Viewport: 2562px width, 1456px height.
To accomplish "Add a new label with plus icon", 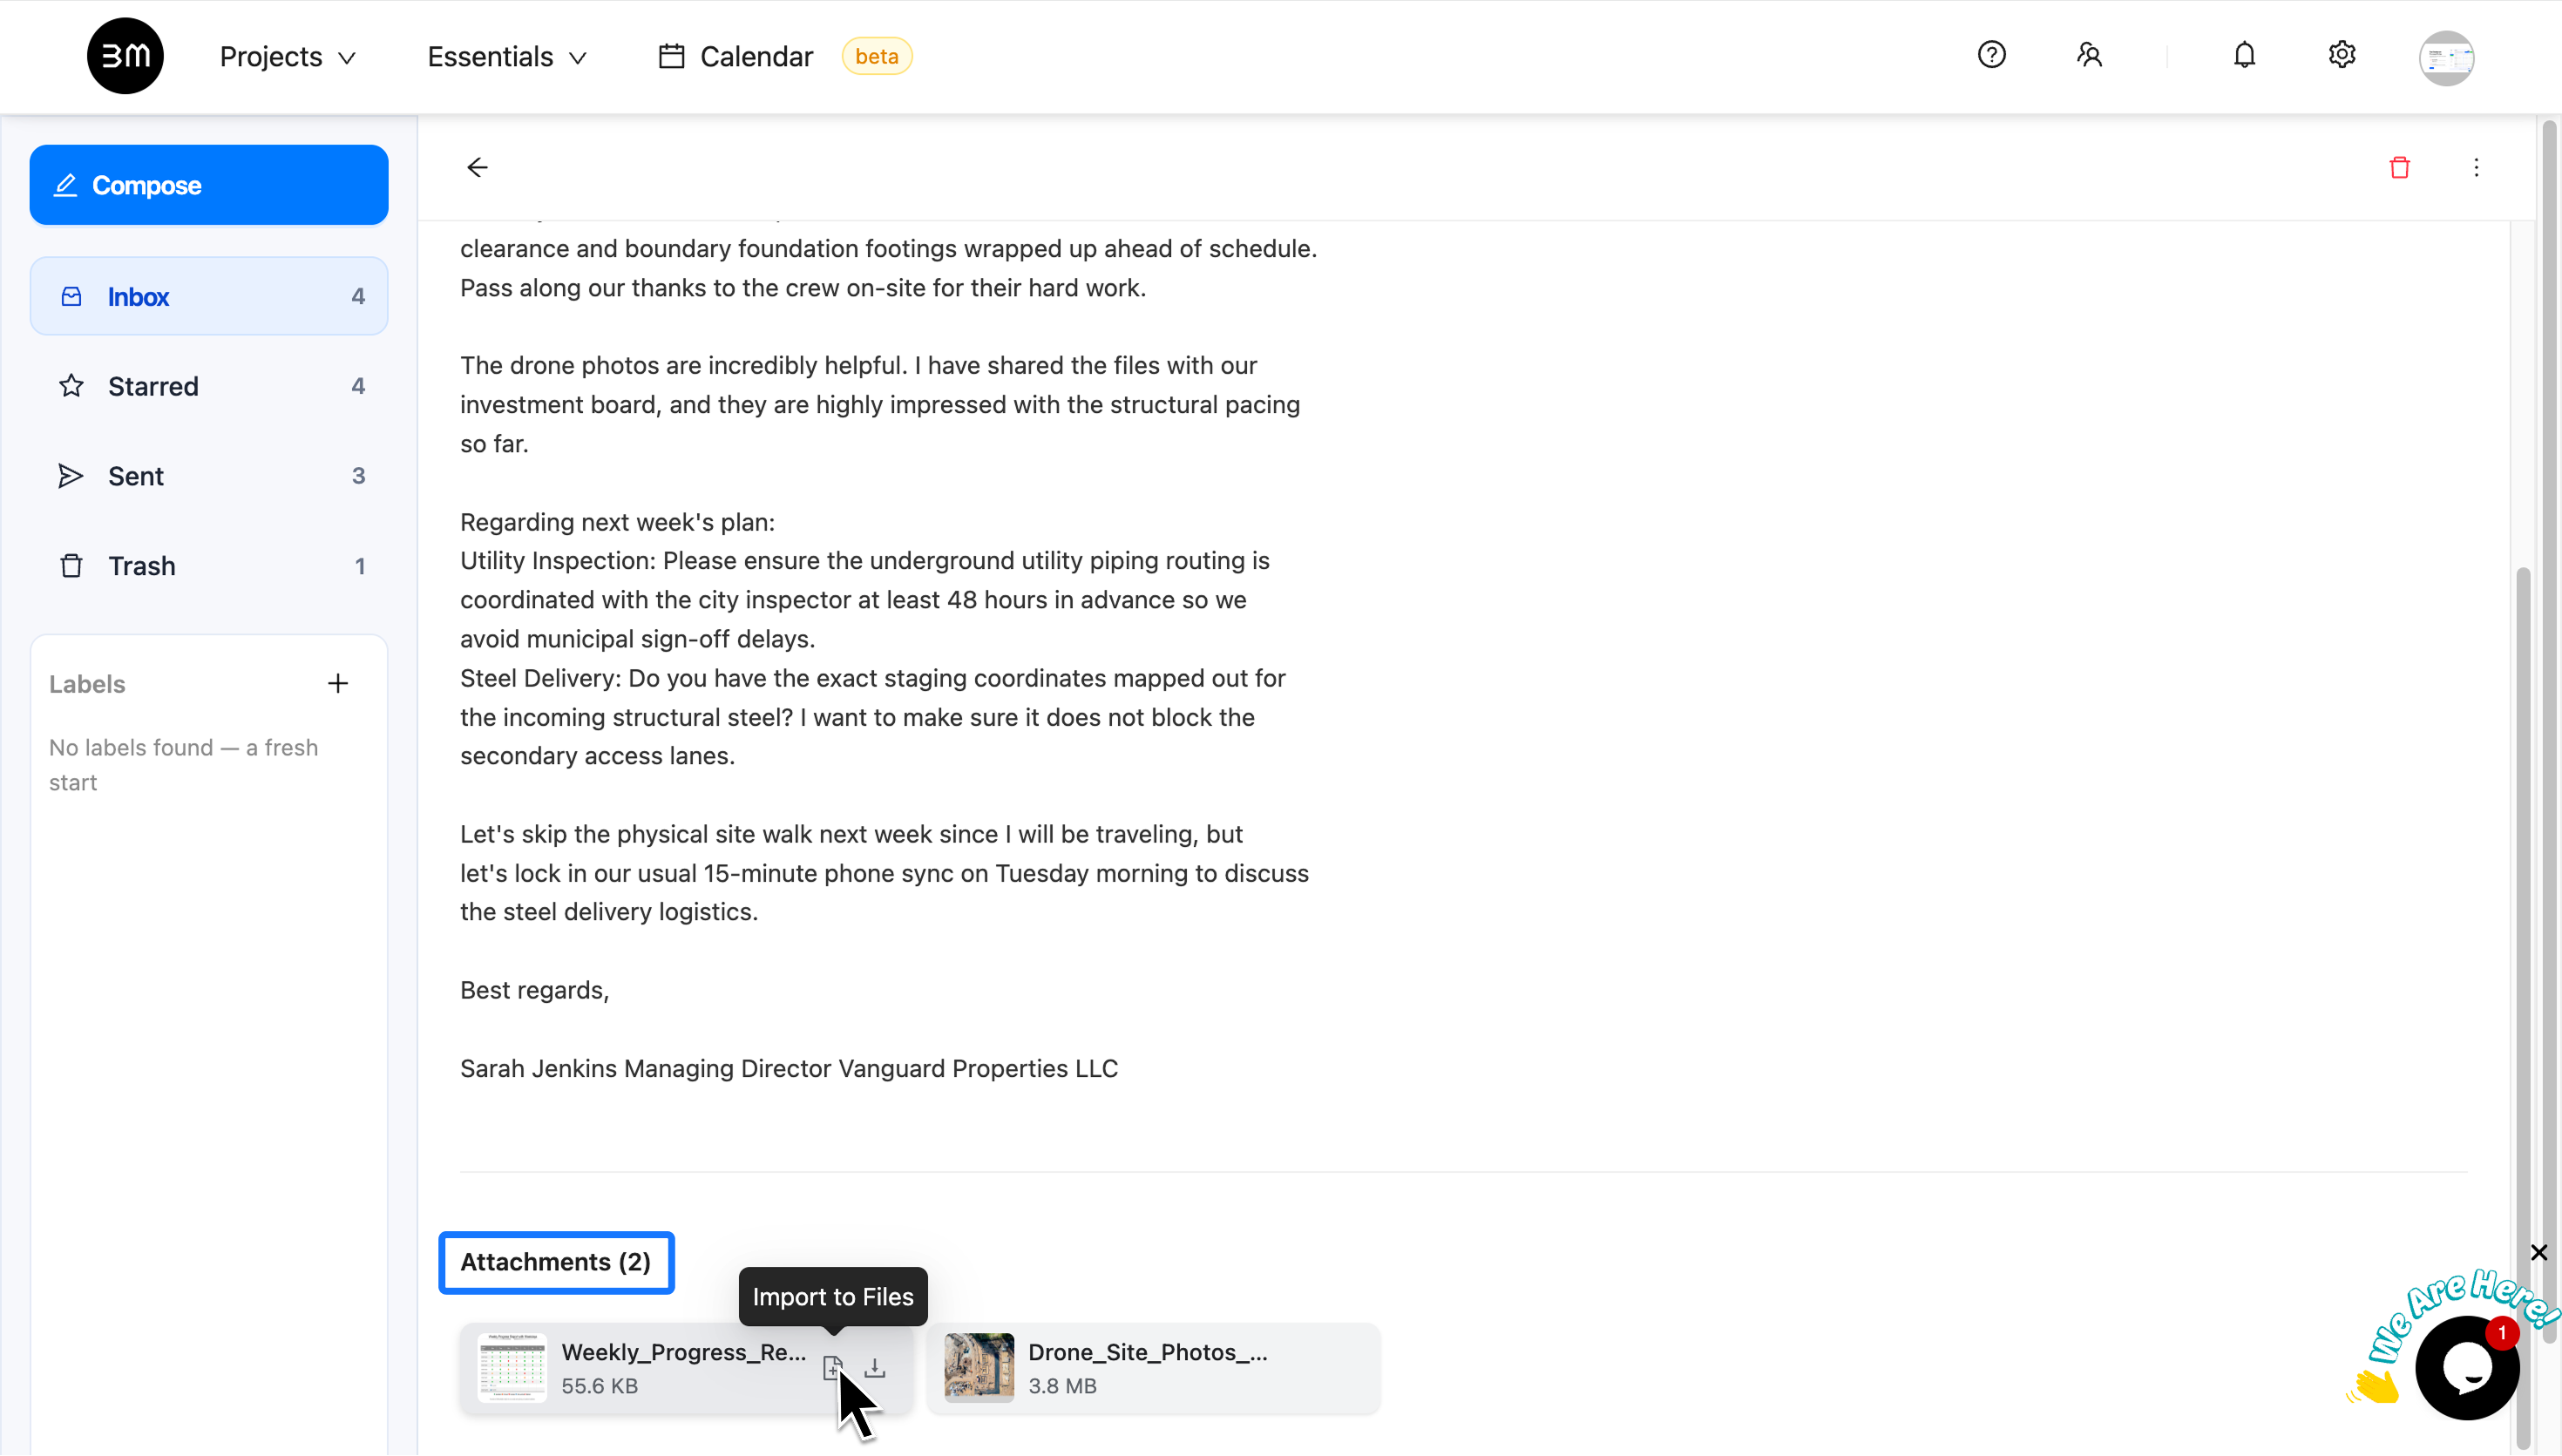I will pos(338,684).
